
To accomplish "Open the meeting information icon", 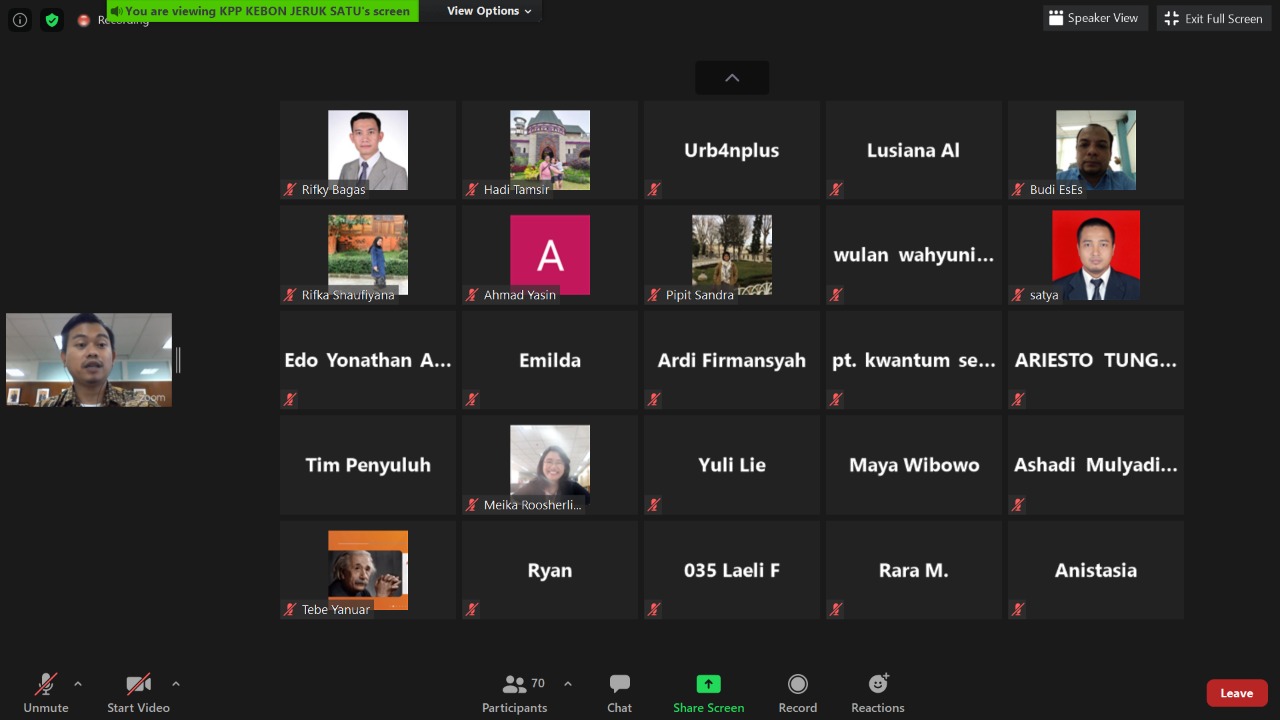I will tap(19, 19).
